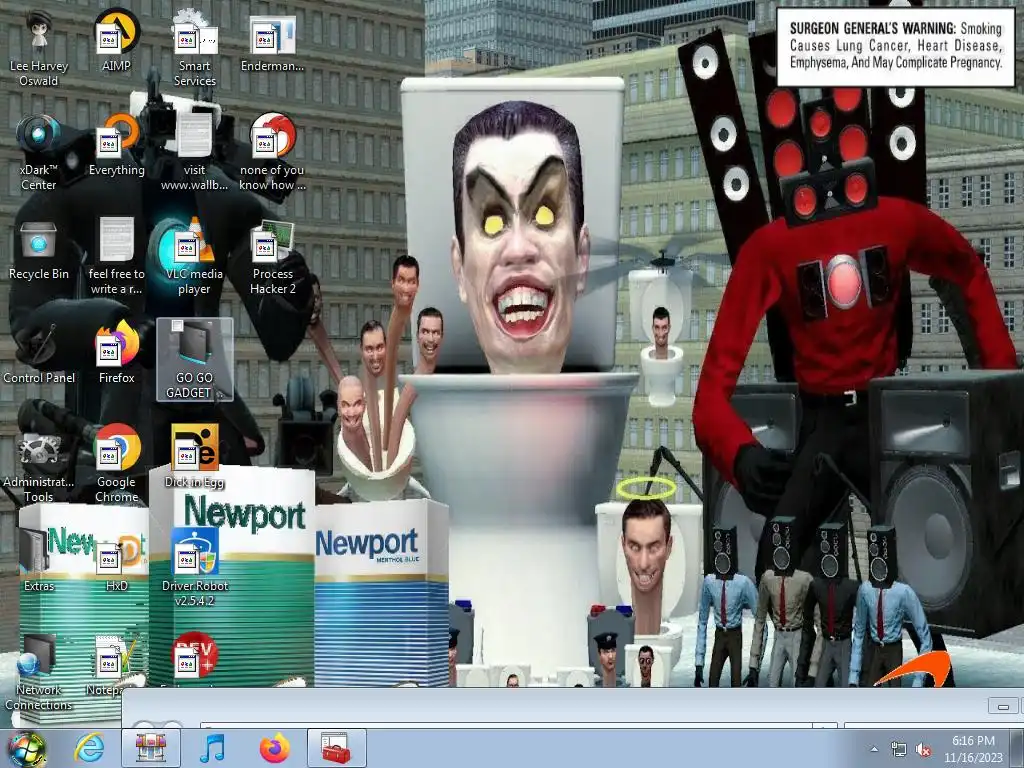The width and height of the screenshot is (1024, 768).
Task: Open the Driver Robot v2.5.4.2 shortcut
Action: 195,568
